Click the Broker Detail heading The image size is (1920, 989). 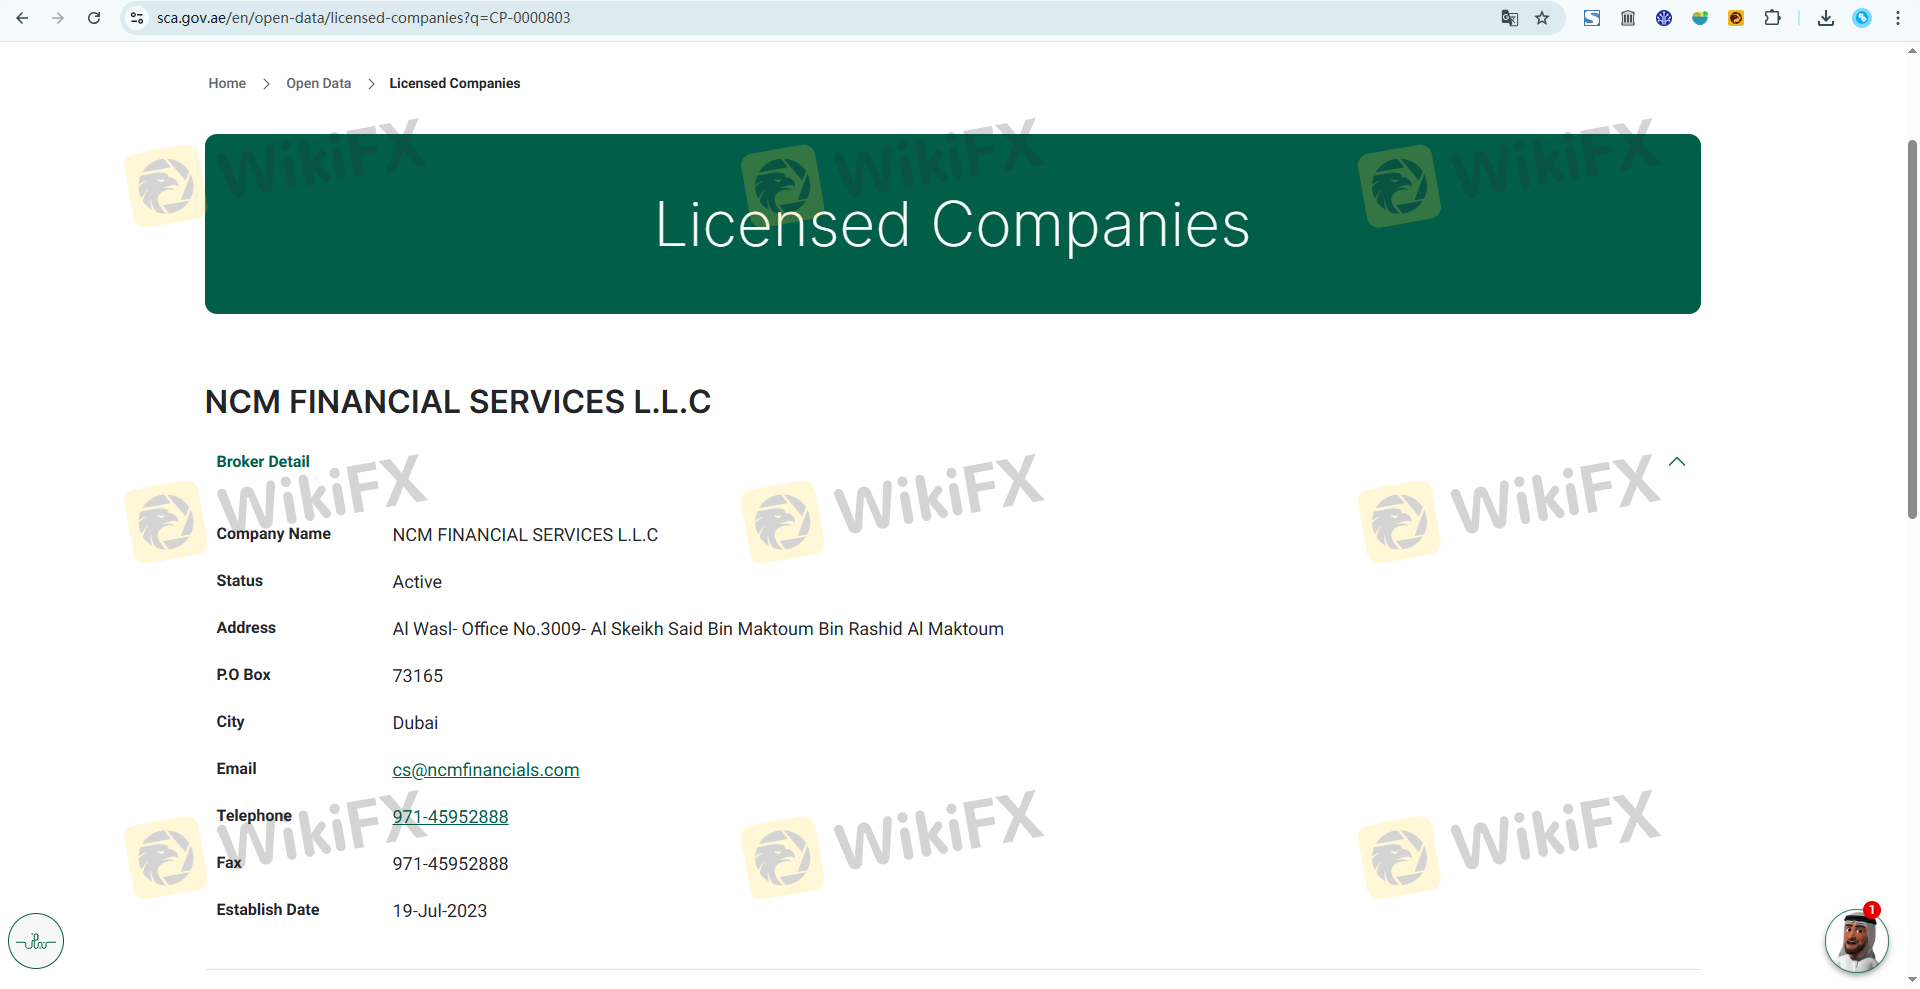263,461
